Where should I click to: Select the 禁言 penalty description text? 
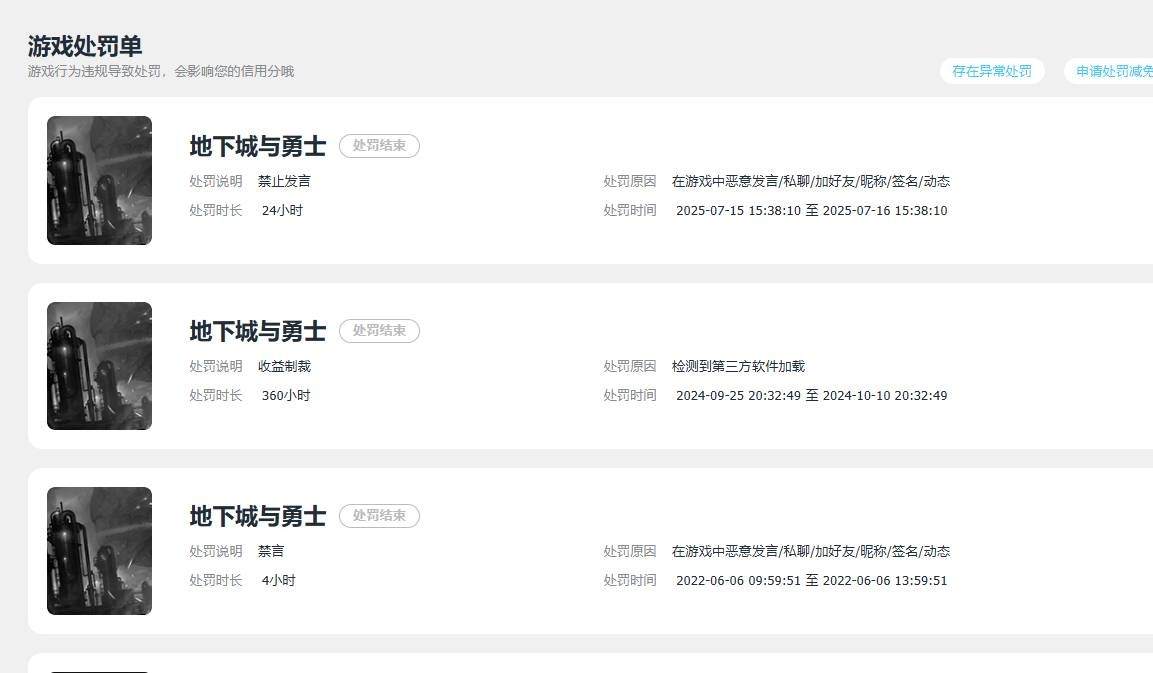point(271,551)
